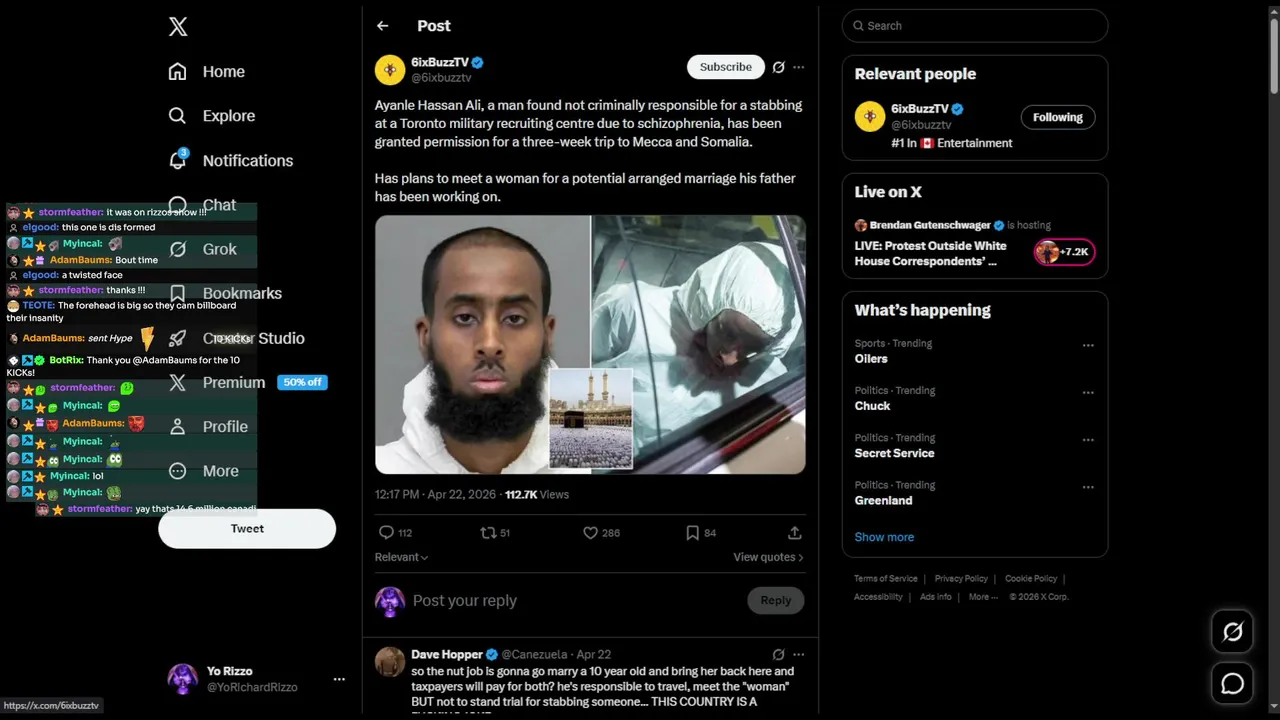Go back using the Post arrow
The image size is (1280, 720).
[382, 26]
